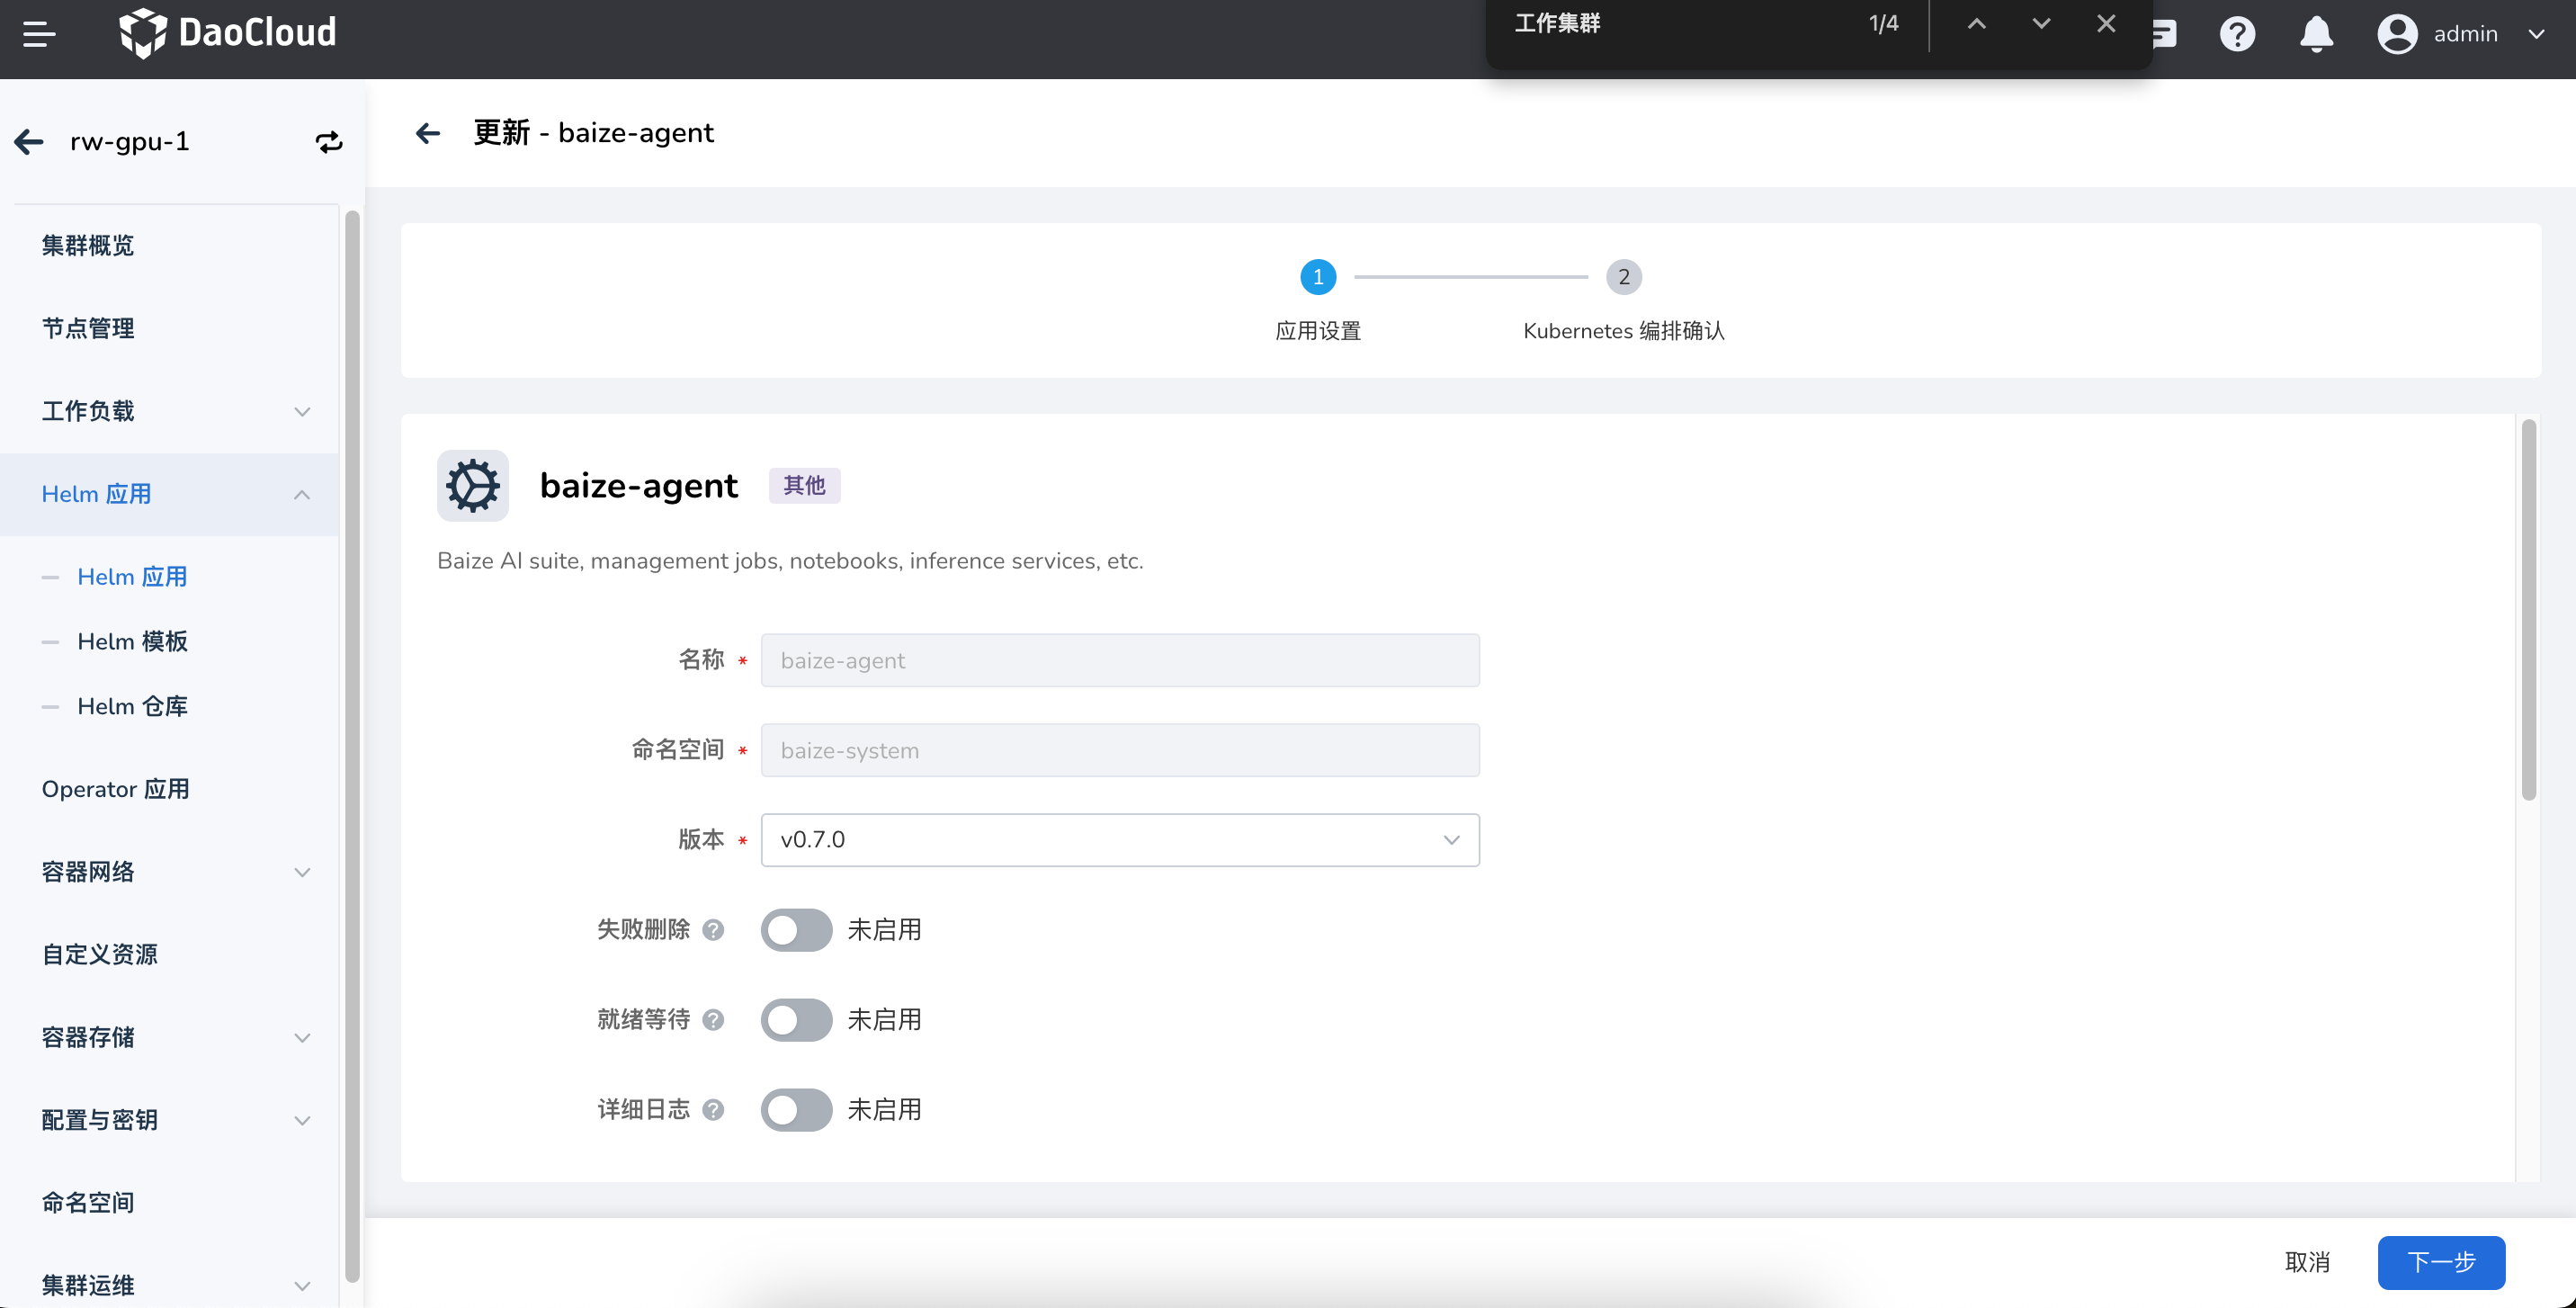Viewport: 2576px width, 1308px height.
Task: Click step 2 Kubernetes 编排确认 in progress indicator
Action: click(x=1623, y=277)
